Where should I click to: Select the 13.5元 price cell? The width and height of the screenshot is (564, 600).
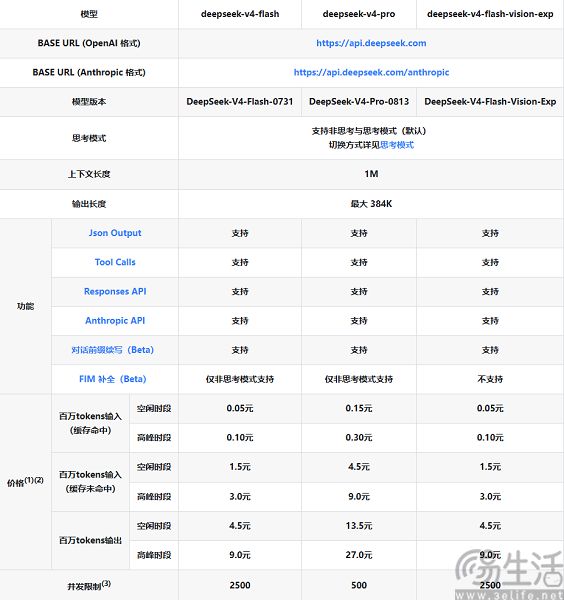pyautogui.click(x=359, y=526)
